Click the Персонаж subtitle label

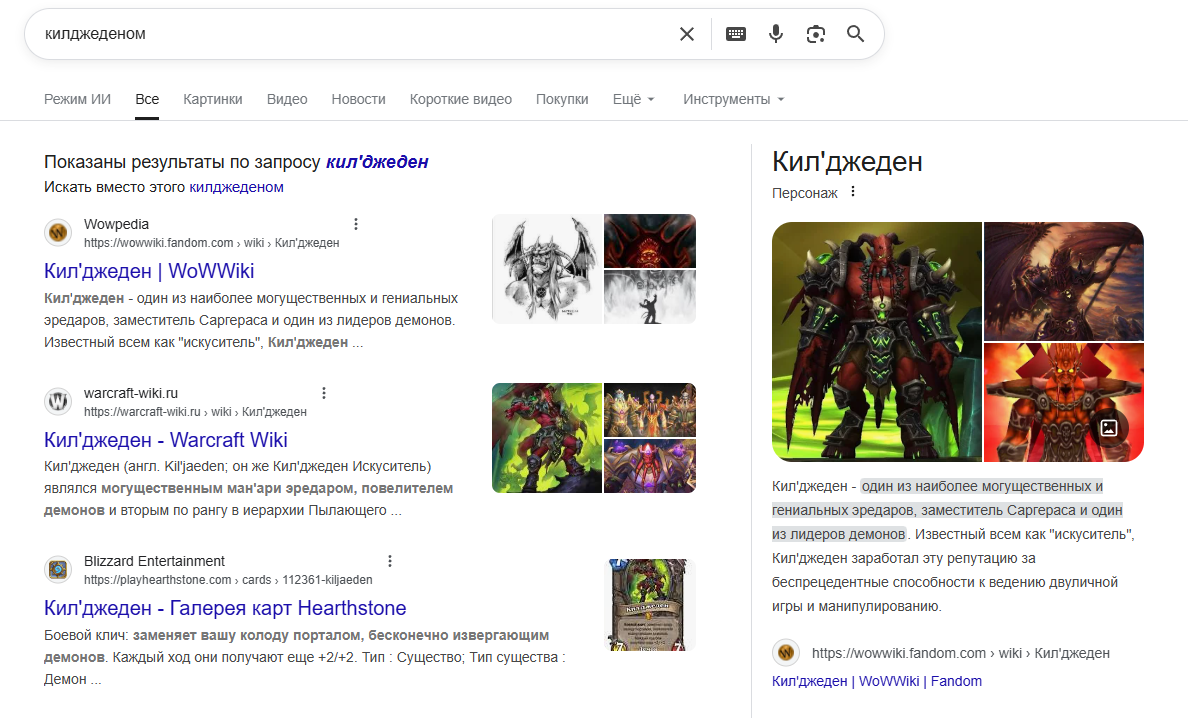click(x=805, y=193)
